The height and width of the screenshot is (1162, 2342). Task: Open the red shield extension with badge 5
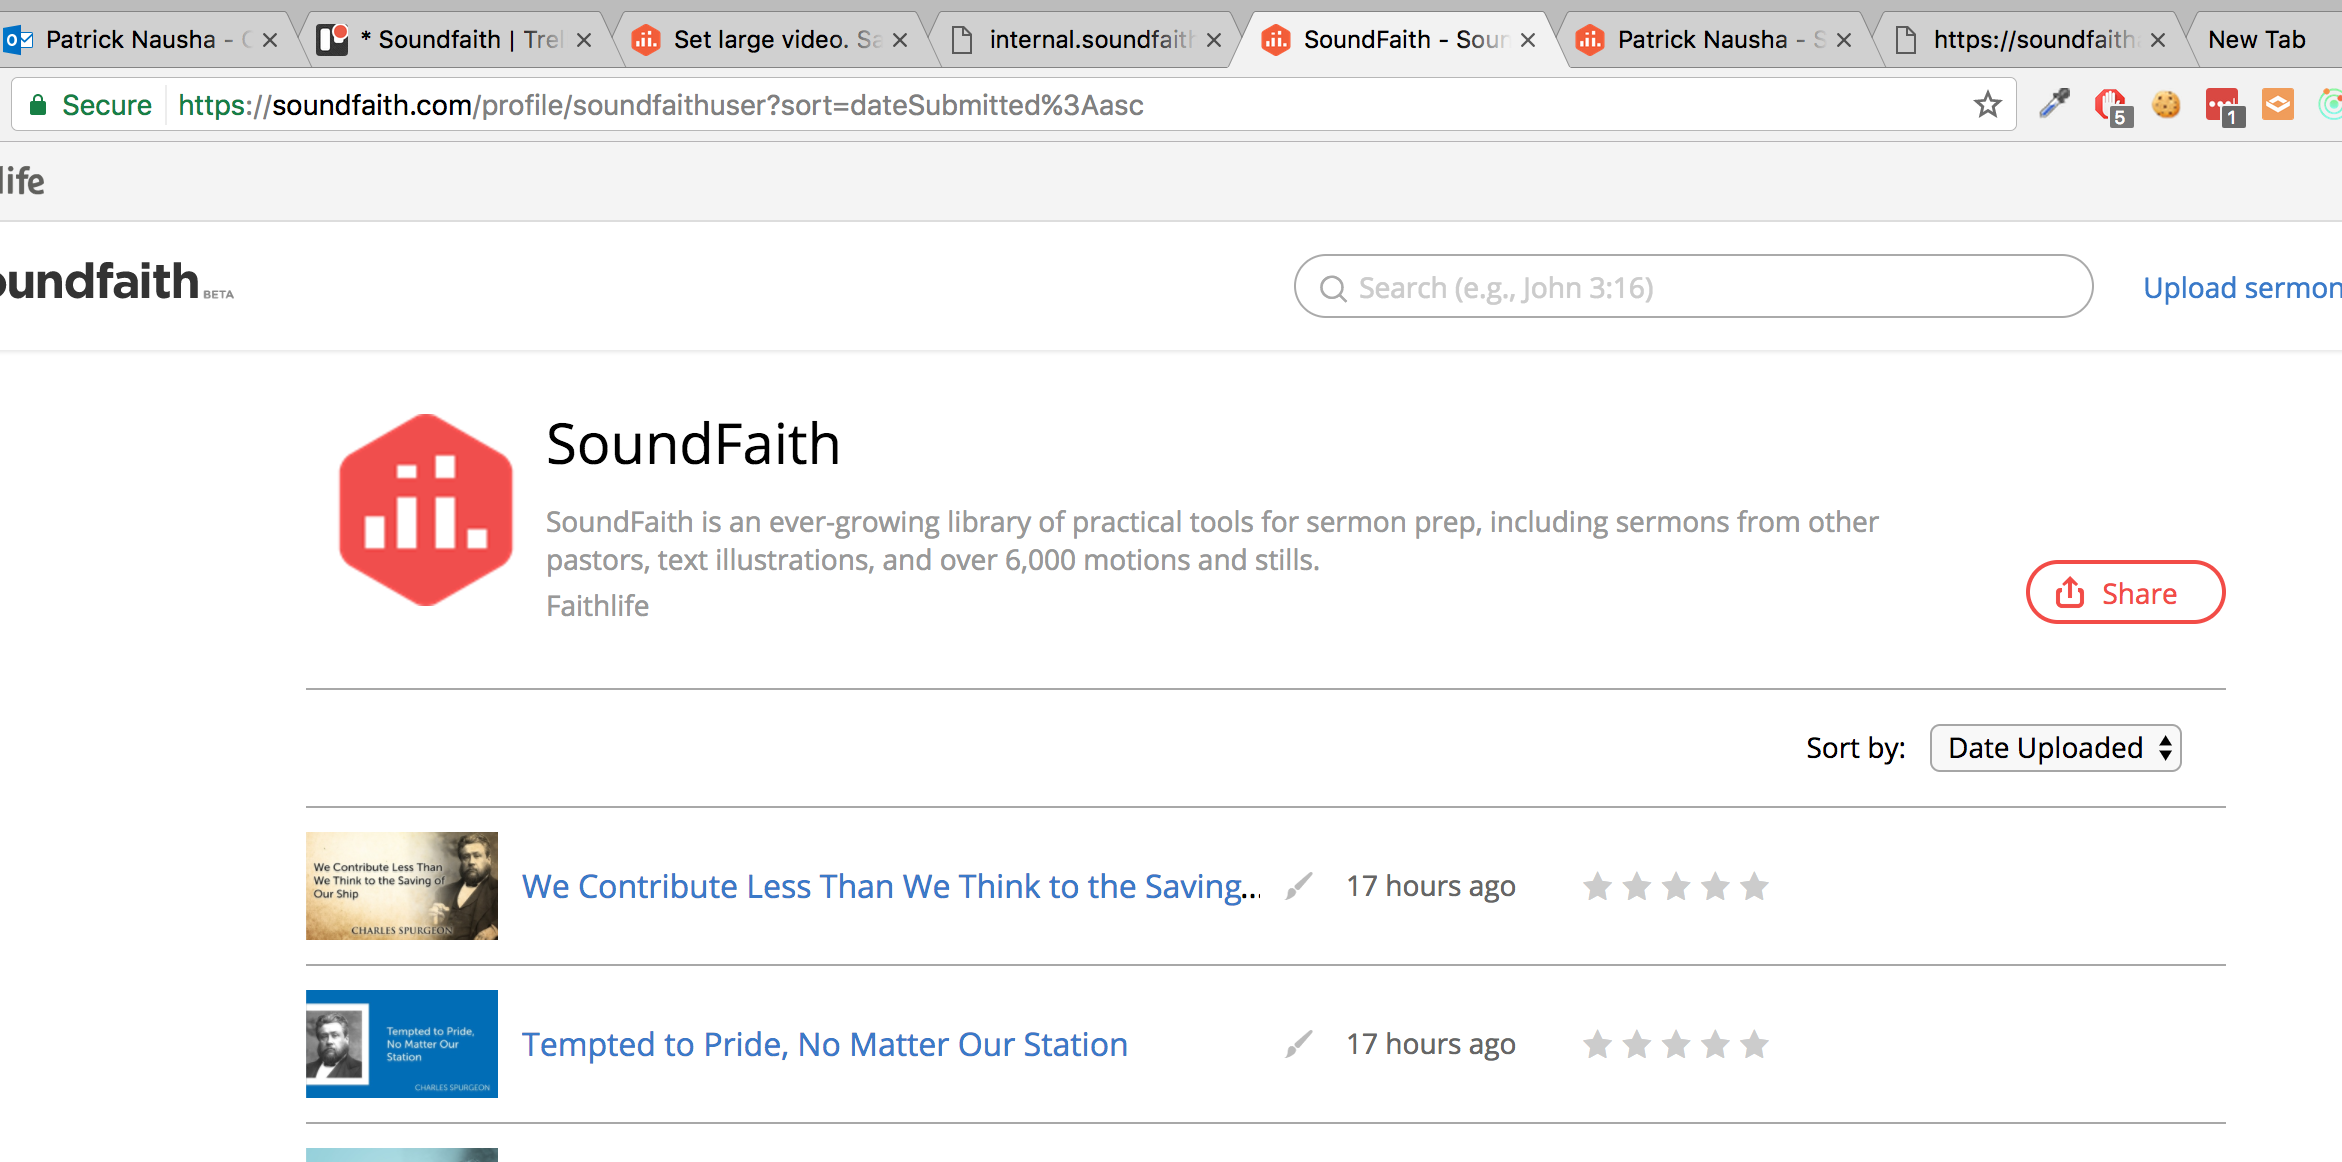pyautogui.click(x=2112, y=106)
